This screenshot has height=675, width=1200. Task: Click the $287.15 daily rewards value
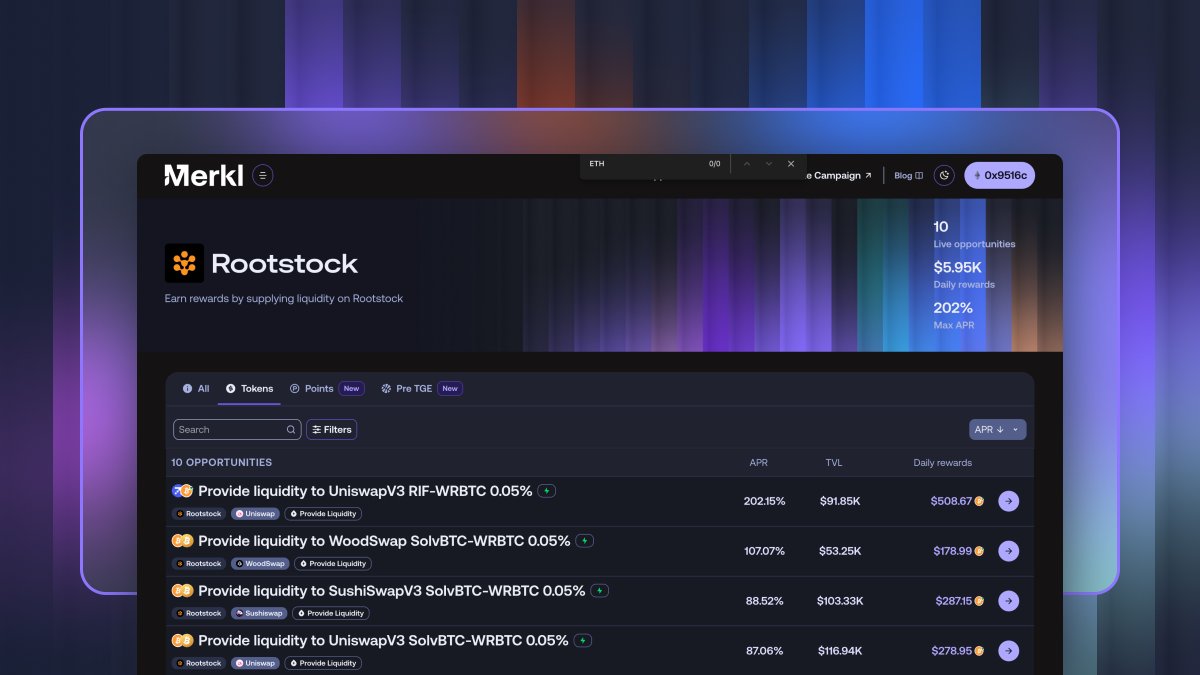tap(953, 601)
